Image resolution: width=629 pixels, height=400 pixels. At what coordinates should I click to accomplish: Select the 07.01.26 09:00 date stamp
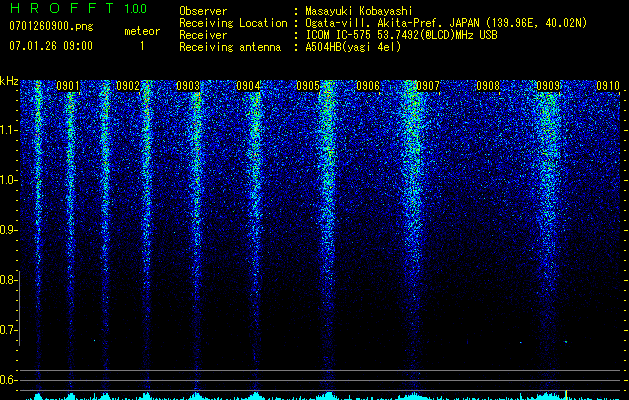[x=50, y=46]
